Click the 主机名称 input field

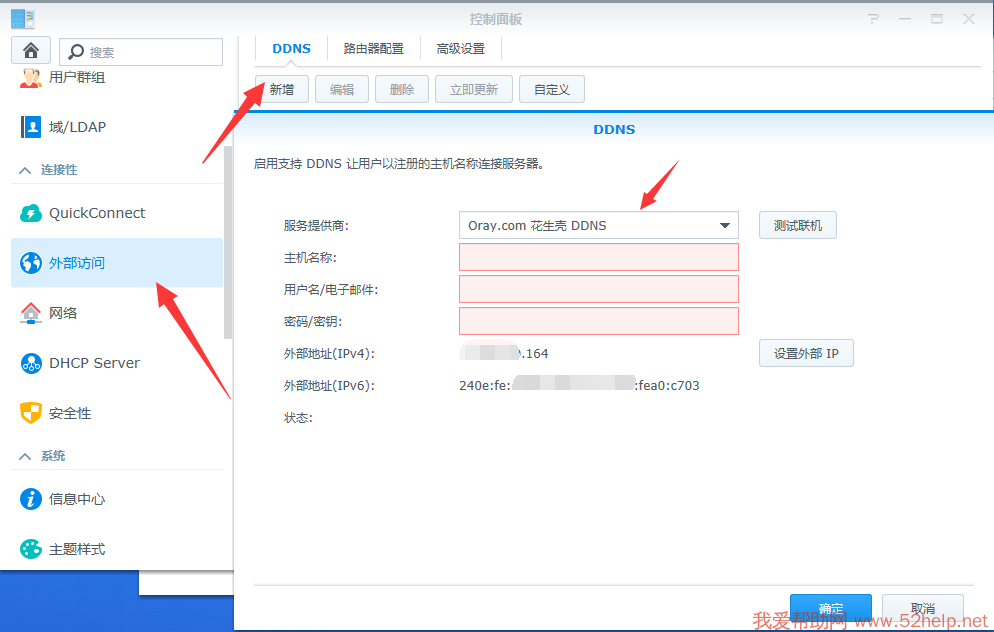[x=598, y=257]
